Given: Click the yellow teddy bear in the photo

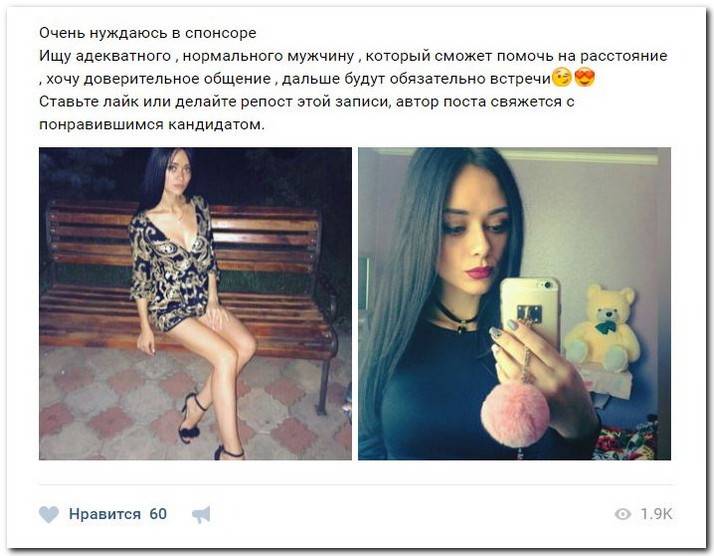Looking at the screenshot, I should click(x=604, y=328).
